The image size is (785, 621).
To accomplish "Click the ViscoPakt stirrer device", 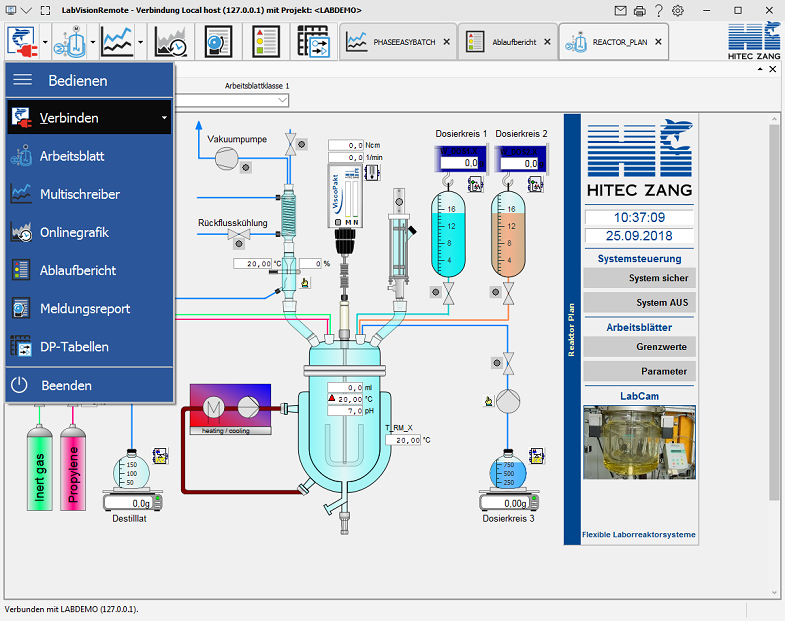I will point(344,197).
